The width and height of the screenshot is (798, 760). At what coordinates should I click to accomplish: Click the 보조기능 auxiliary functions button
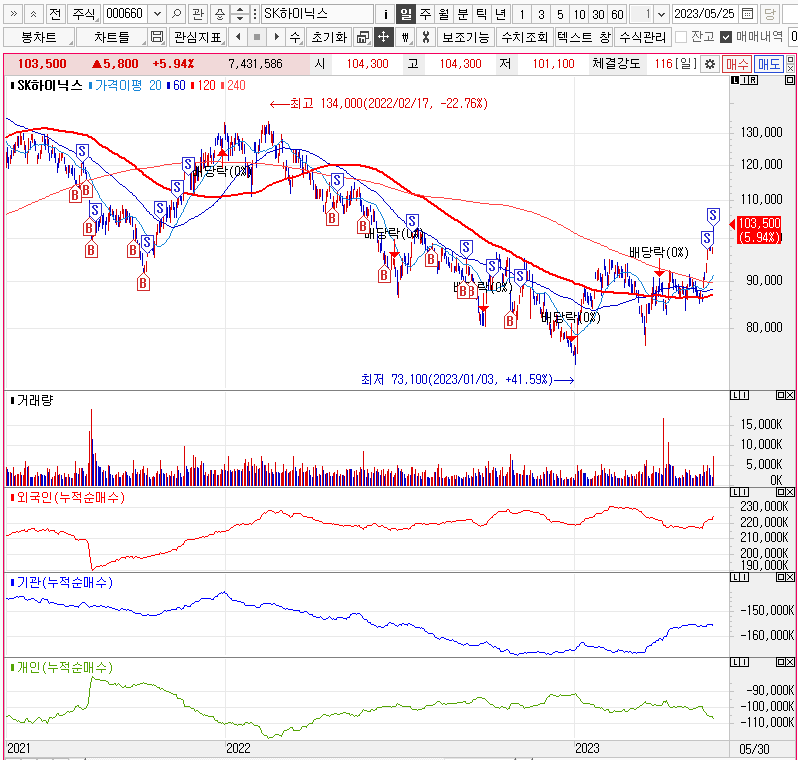[x=466, y=37]
